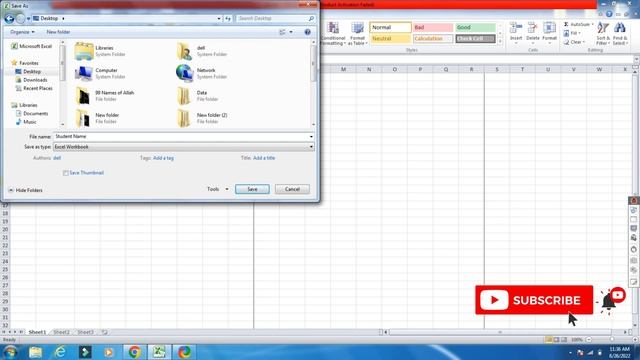The height and width of the screenshot is (360, 640).
Task: Switch to the Sheet2 tab
Action: coord(61,332)
